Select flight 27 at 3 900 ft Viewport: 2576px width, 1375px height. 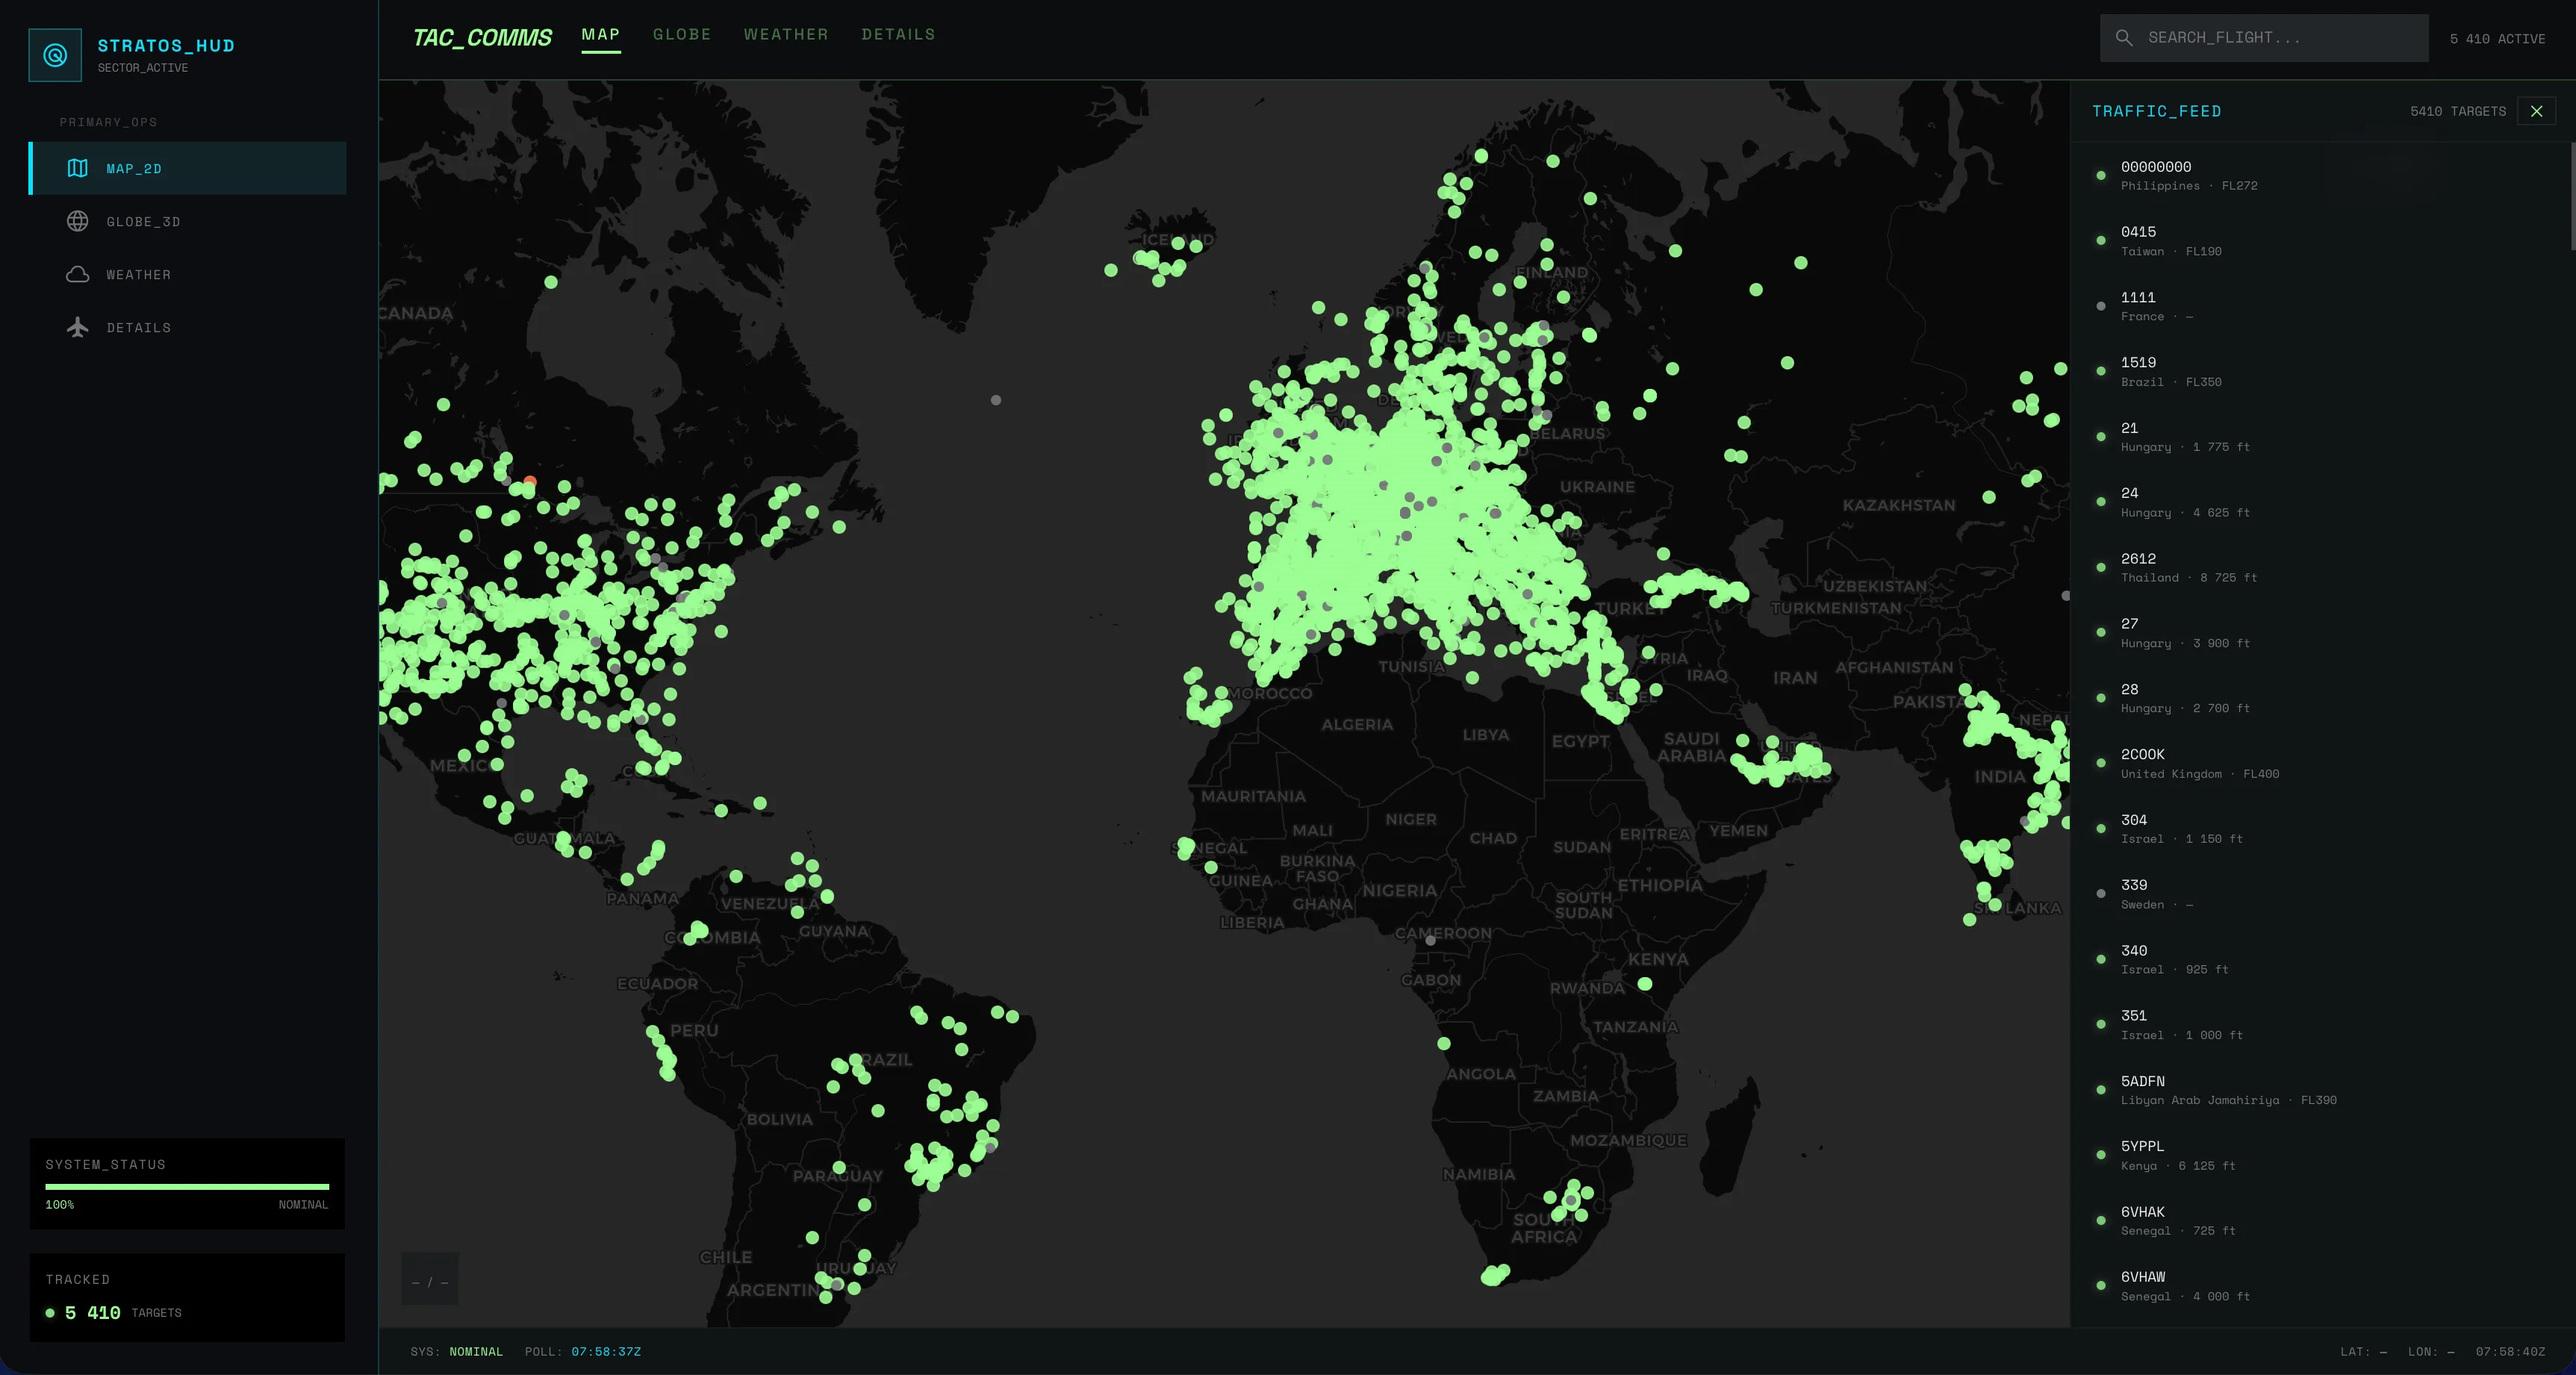click(x=2320, y=633)
